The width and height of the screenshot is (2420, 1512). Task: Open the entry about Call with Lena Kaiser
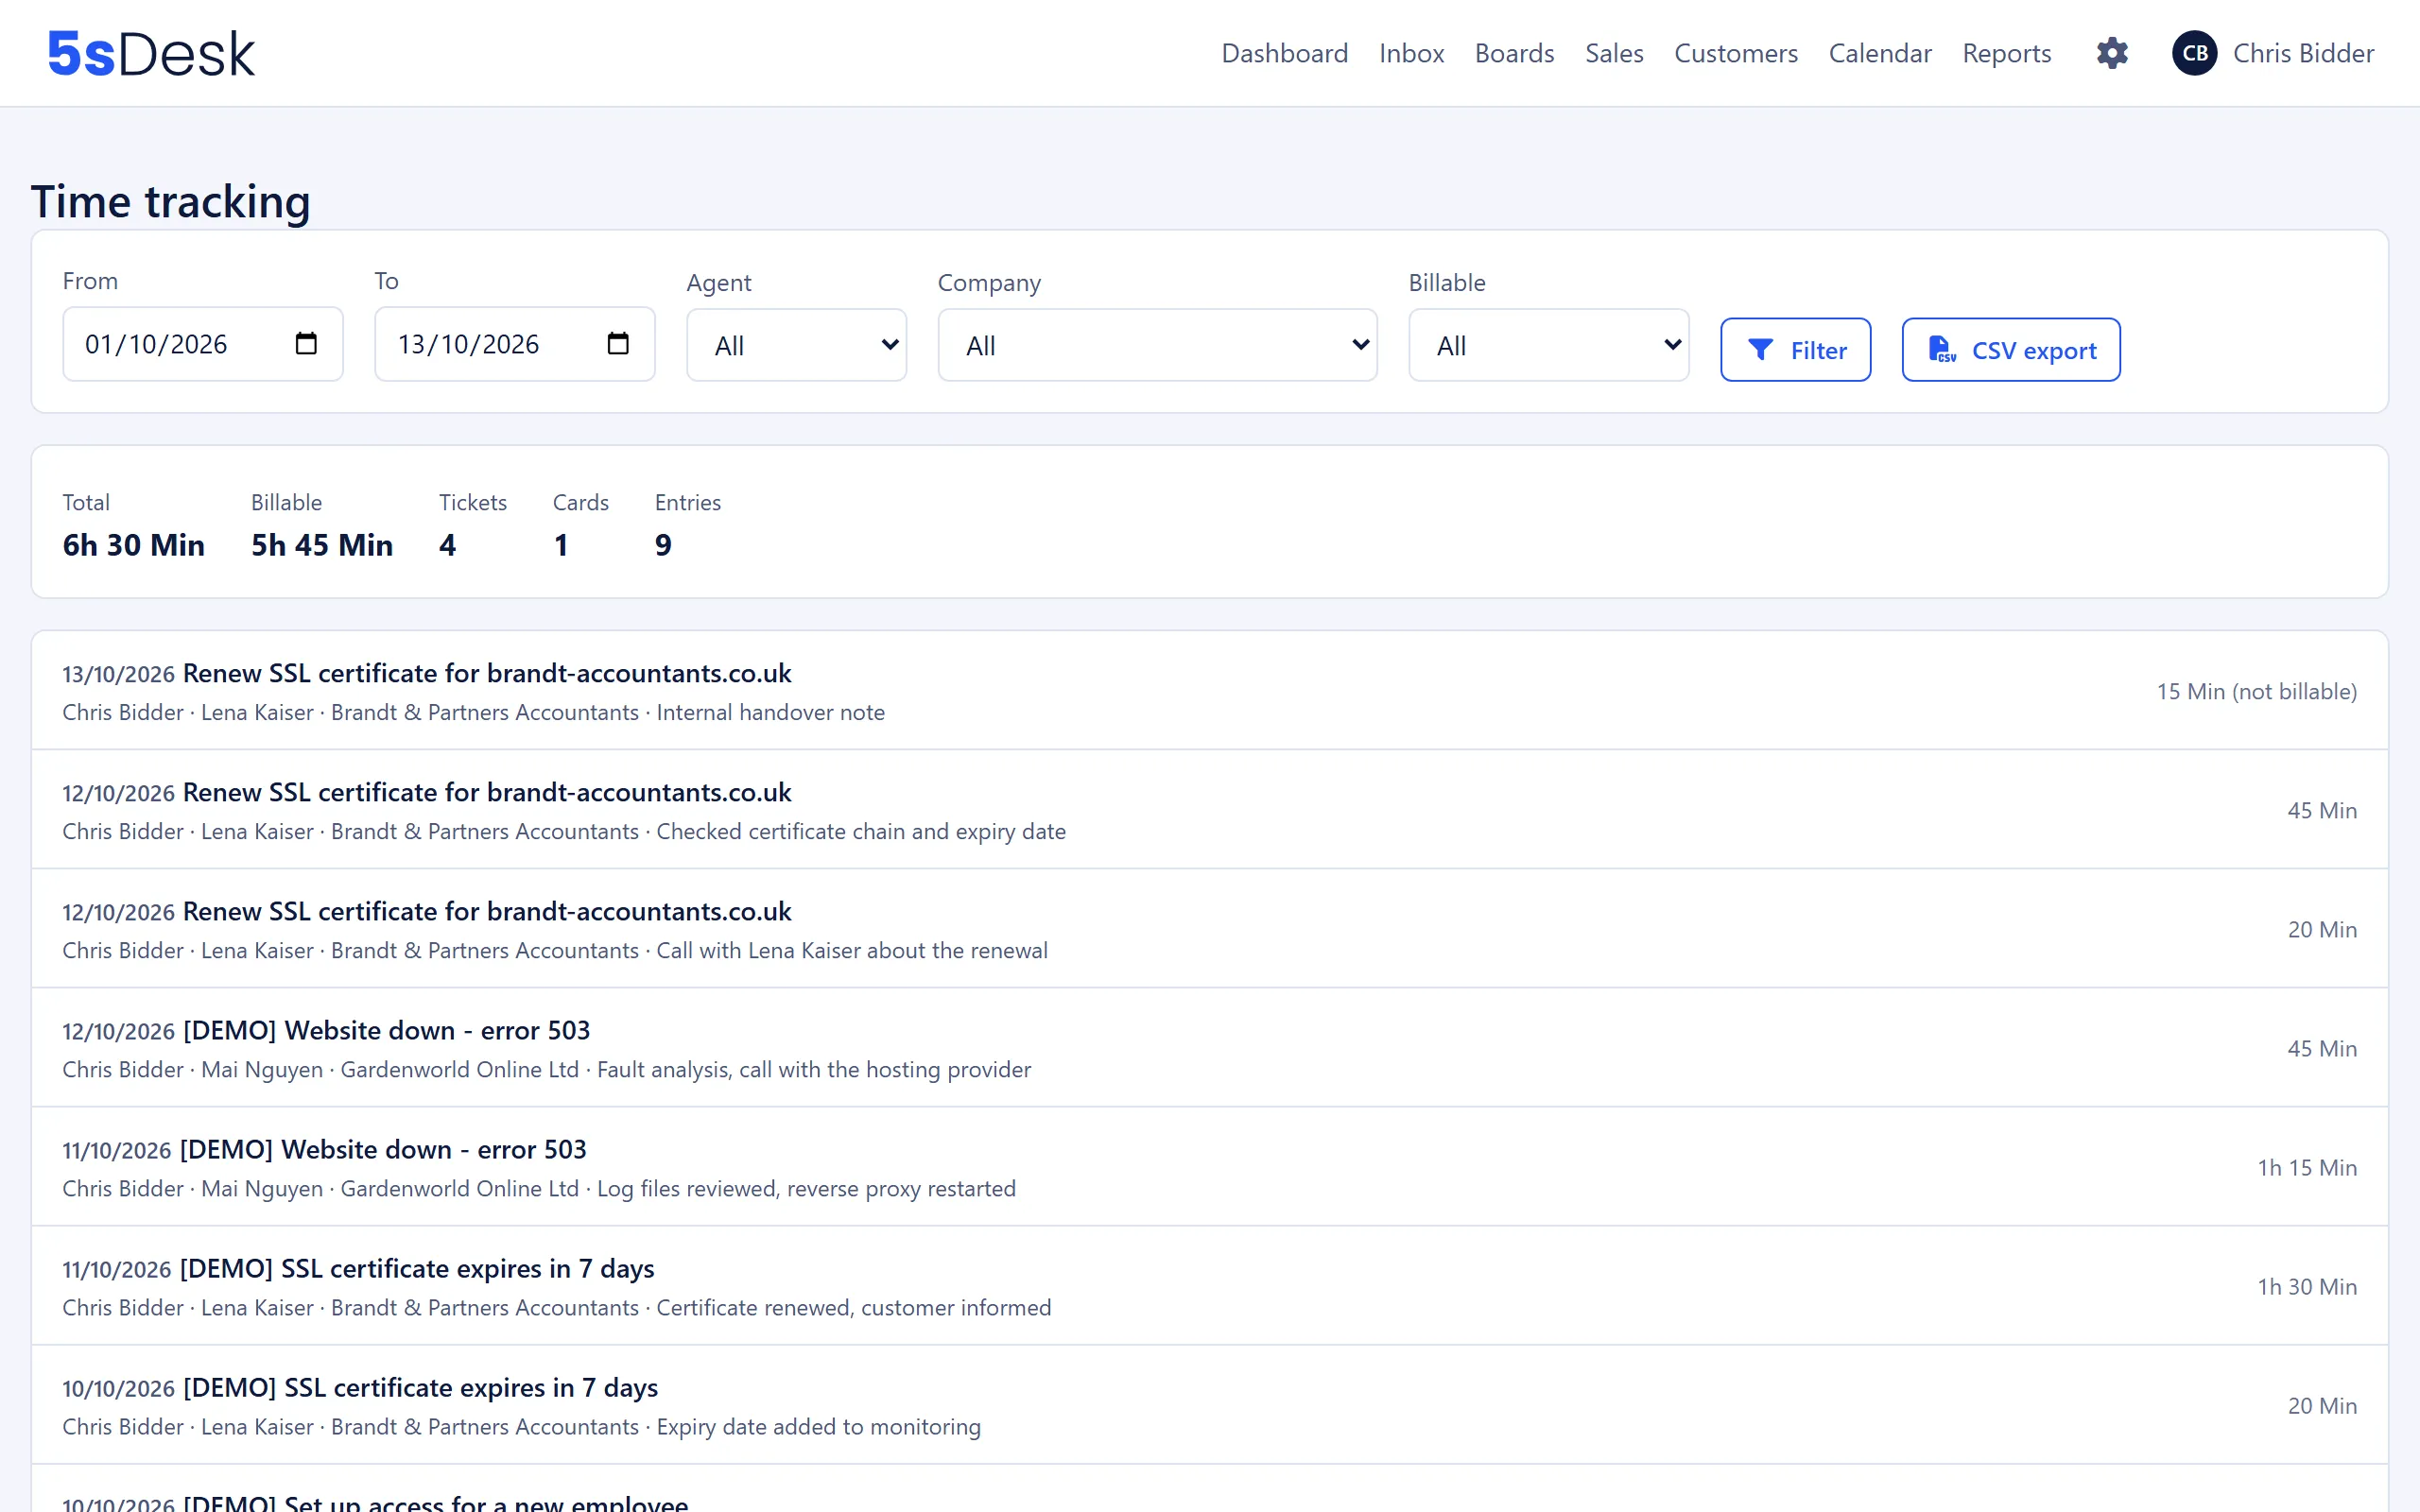pos(1209,929)
